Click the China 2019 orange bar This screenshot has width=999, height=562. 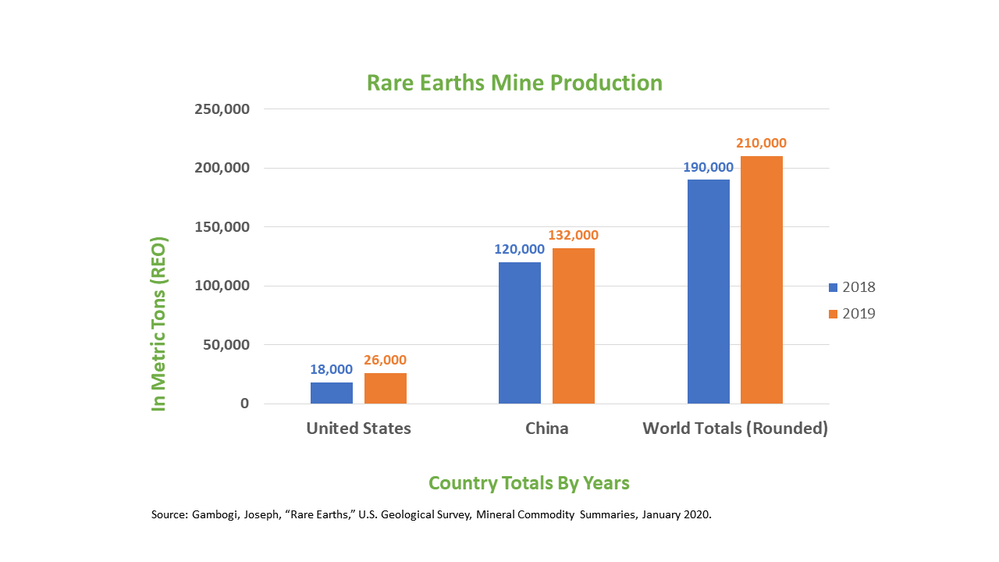[573, 326]
